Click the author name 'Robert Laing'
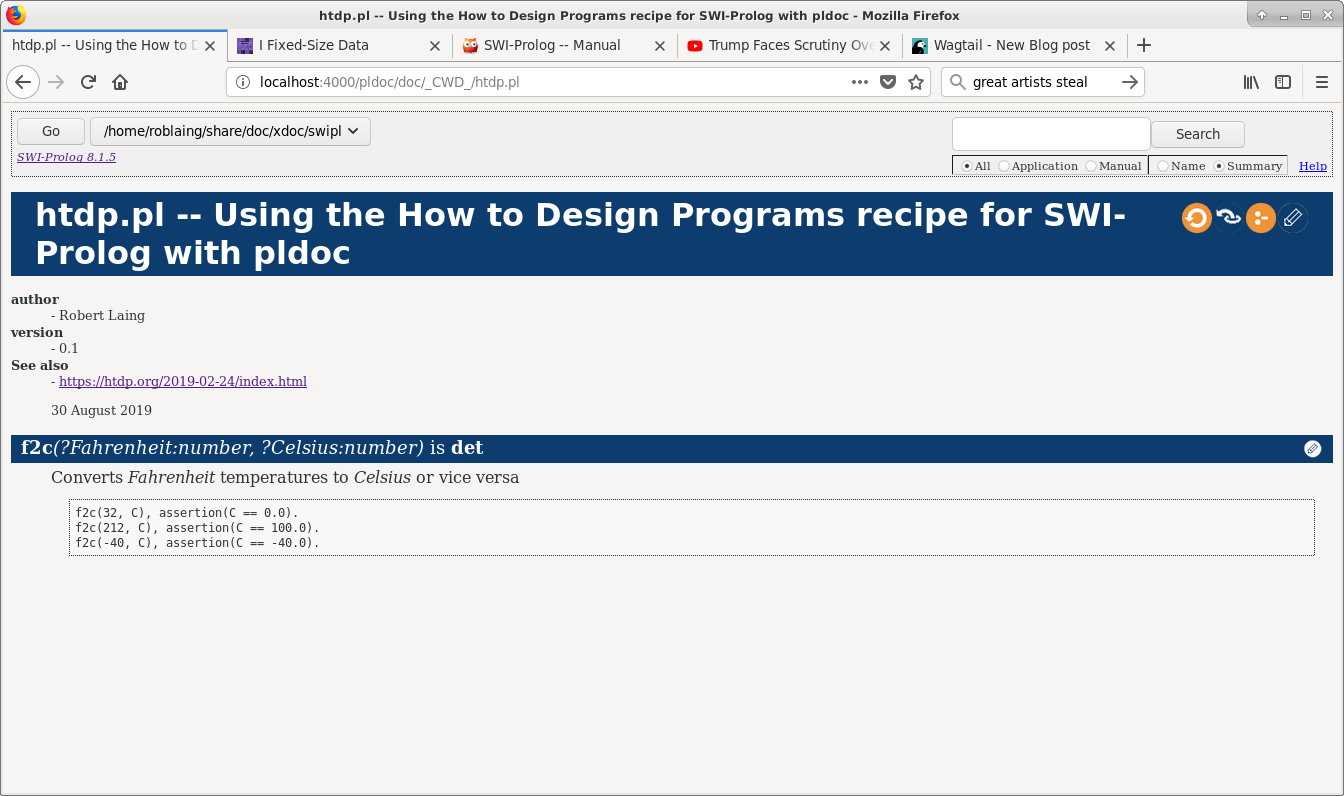 coord(102,316)
